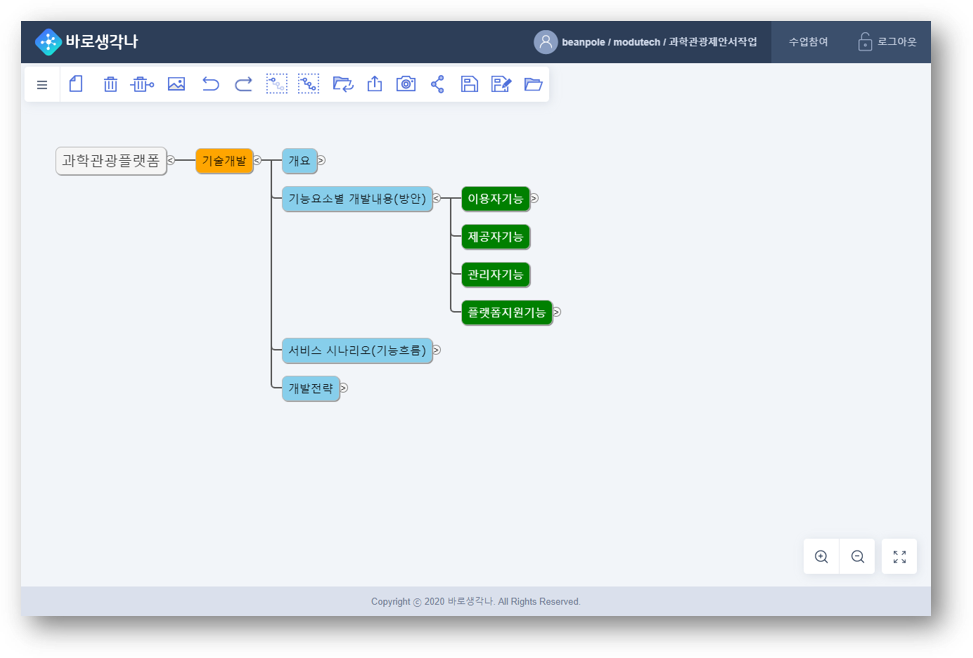Screen dimensions: 973x658
Task: Undo the last action
Action: tap(210, 84)
